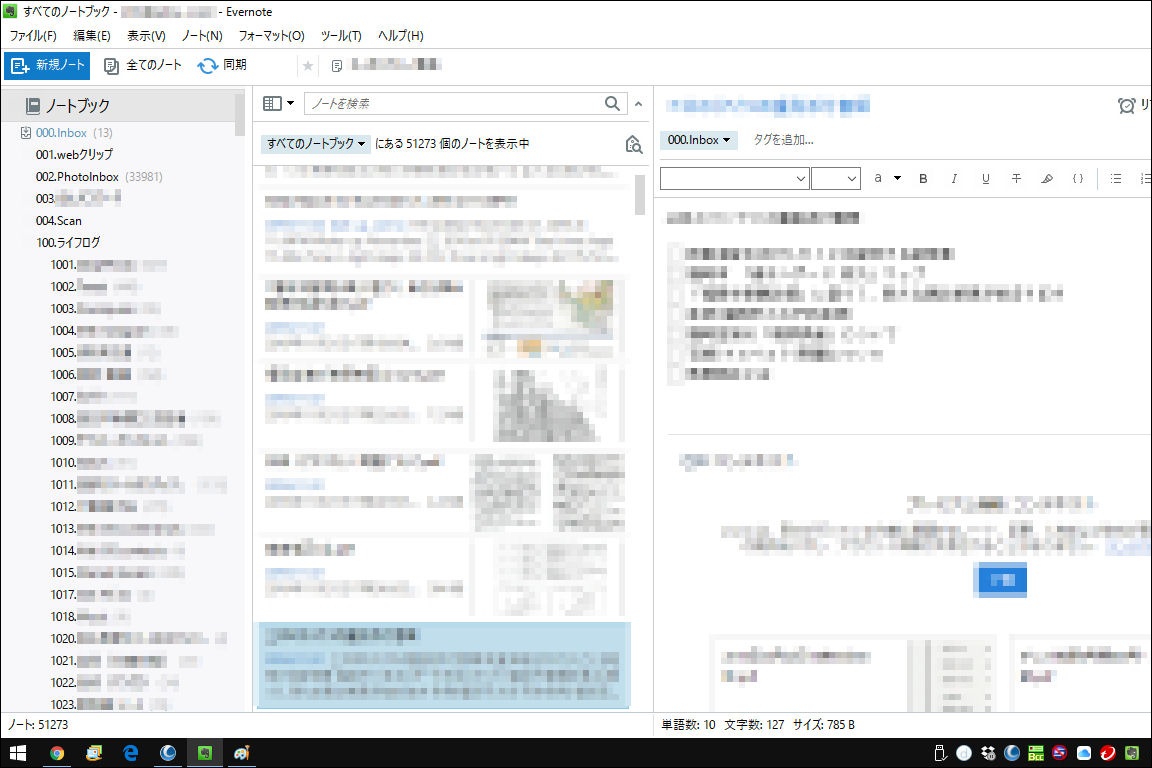
Task: Open 全てのノート from the toolbar
Action: pos(143,65)
